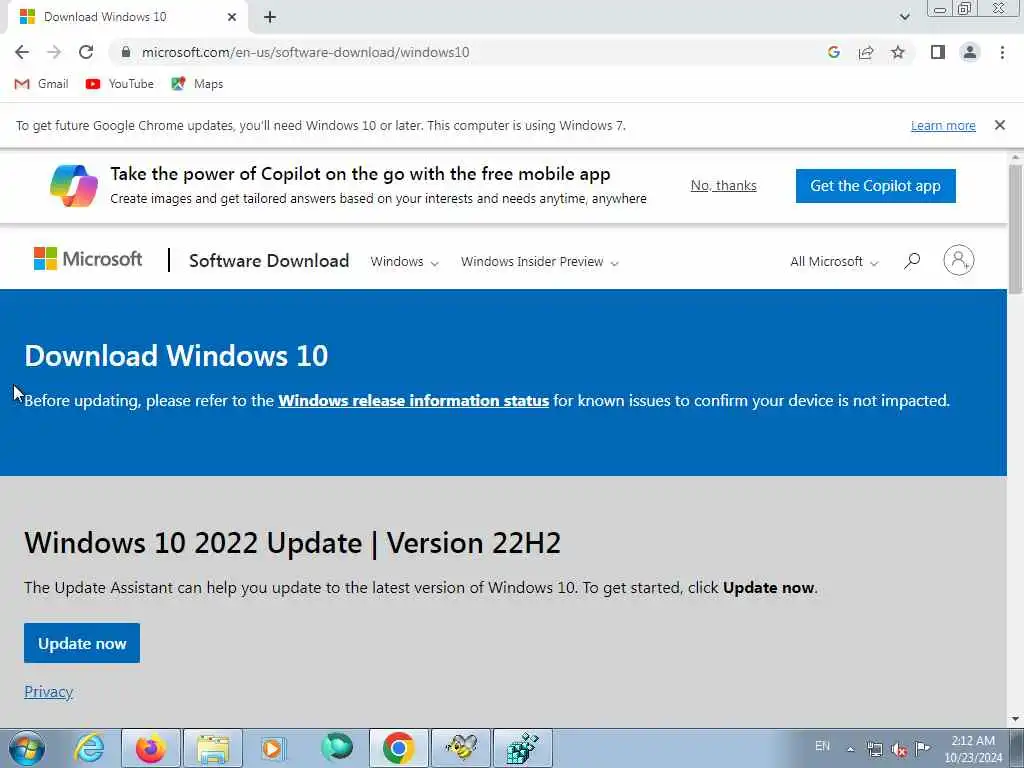Click the scrollbar down arrow
This screenshot has height=768, width=1024.
click(1016, 719)
